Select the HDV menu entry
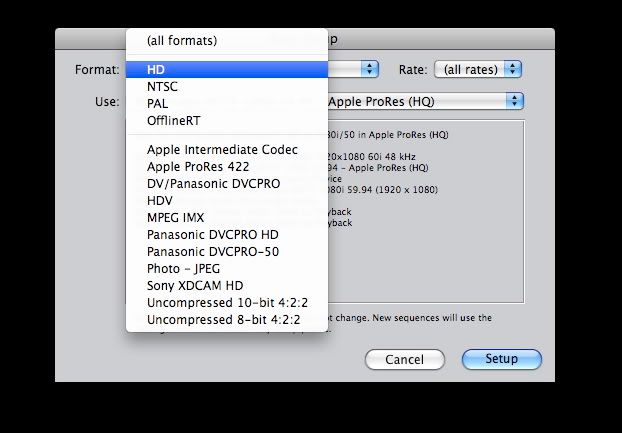622x433 pixels. tap(227, 201)
